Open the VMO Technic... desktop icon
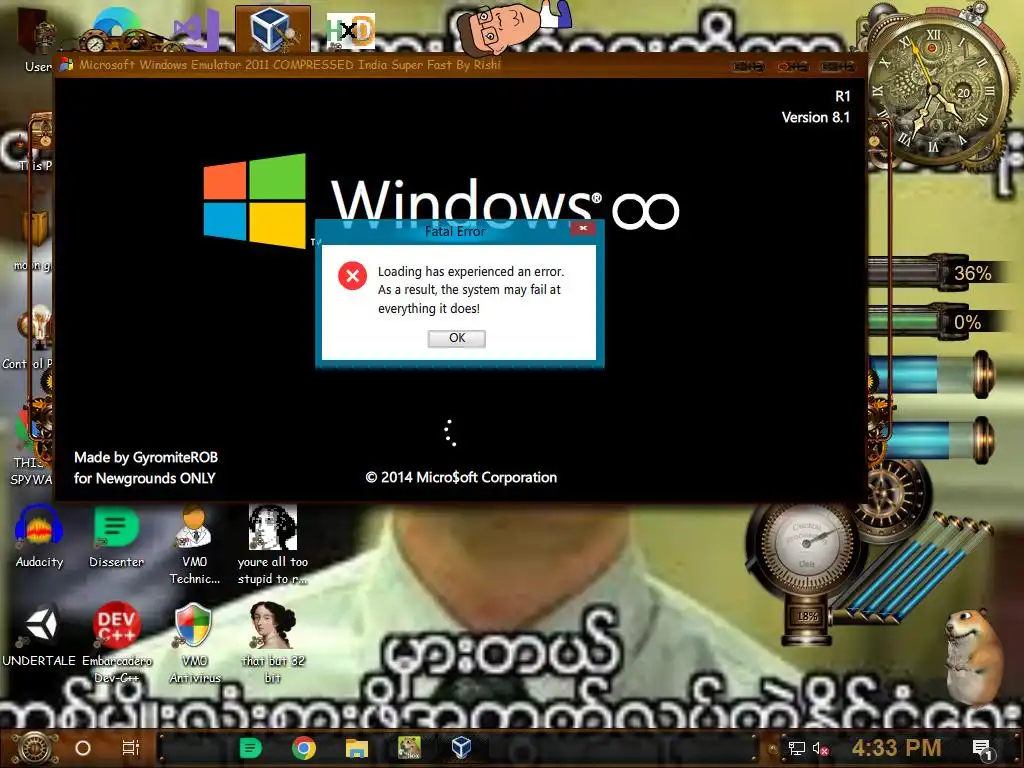 195,545
